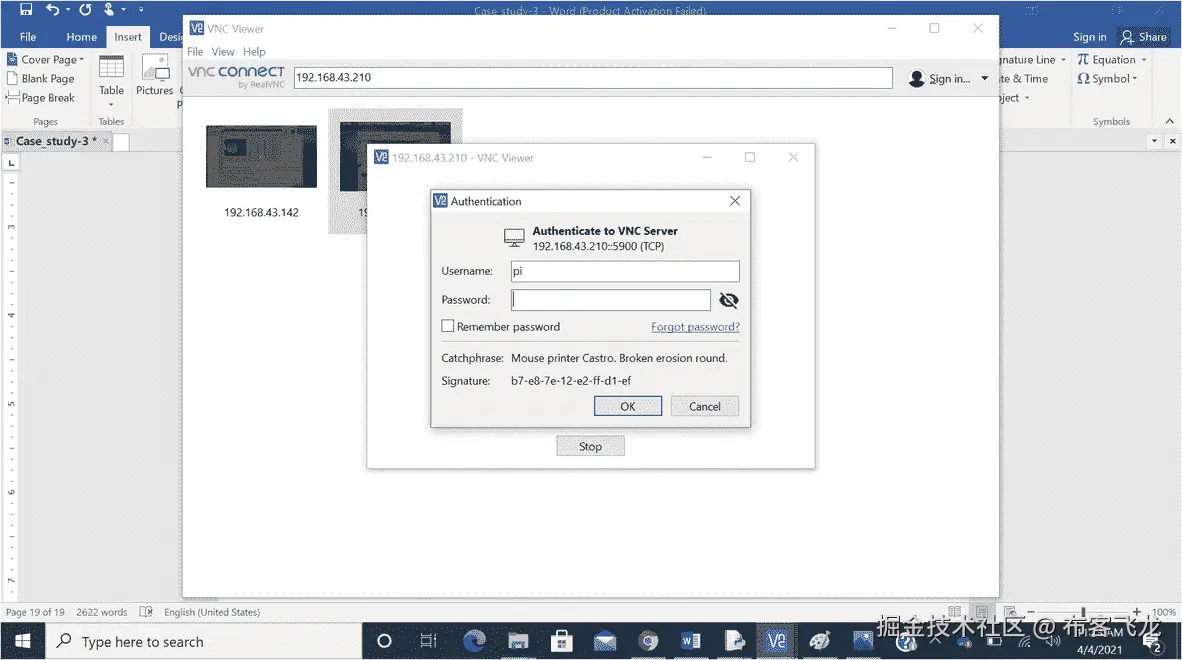Collapse the Word ribbon with chevron
1182x660 pixels.
(1169, 121)
